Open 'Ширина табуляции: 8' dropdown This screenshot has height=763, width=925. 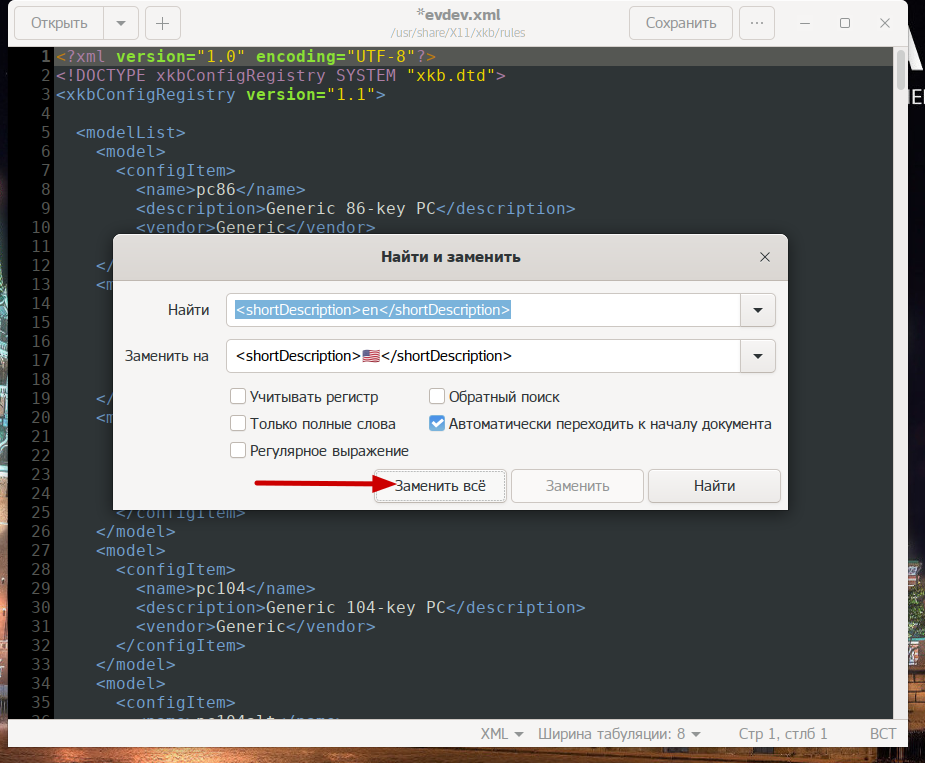click(x=619, y=734)
